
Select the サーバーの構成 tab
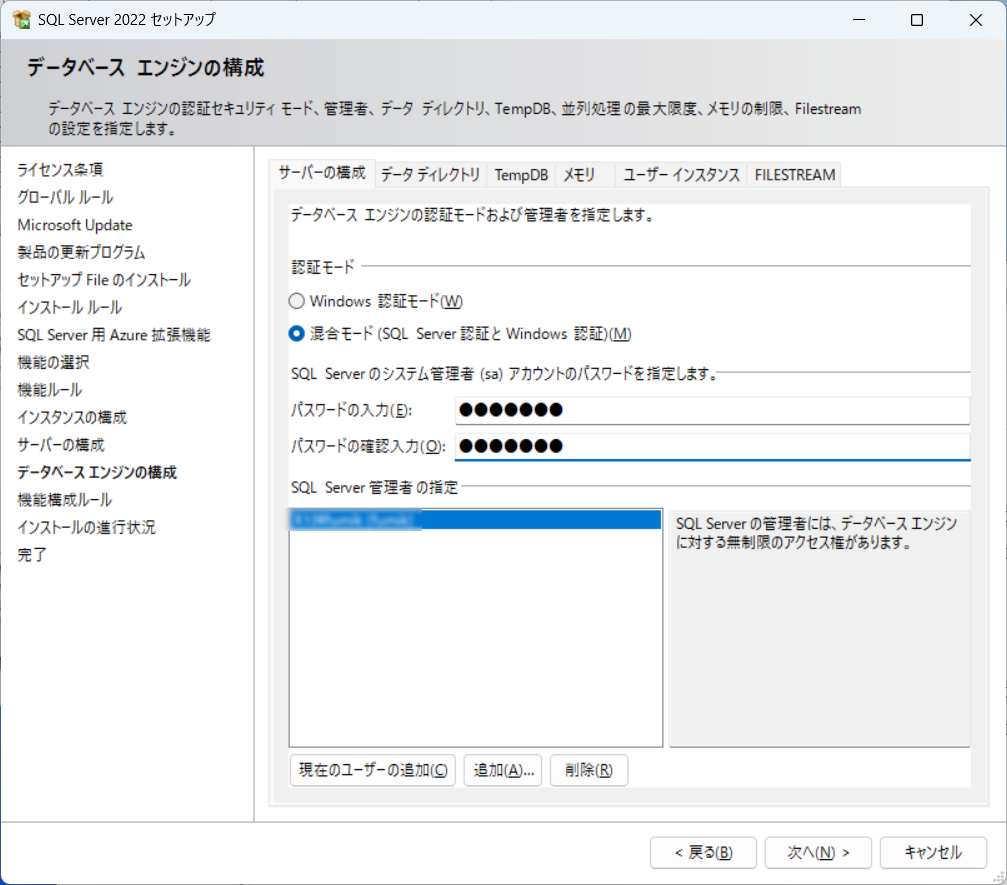[x=322, y=172]
